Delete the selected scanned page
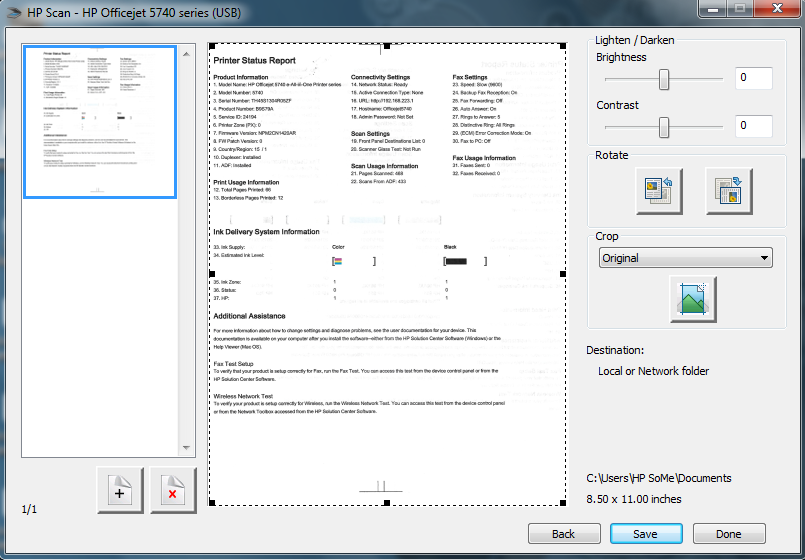Viewport: 805px width, 560px height. [173, 490]
